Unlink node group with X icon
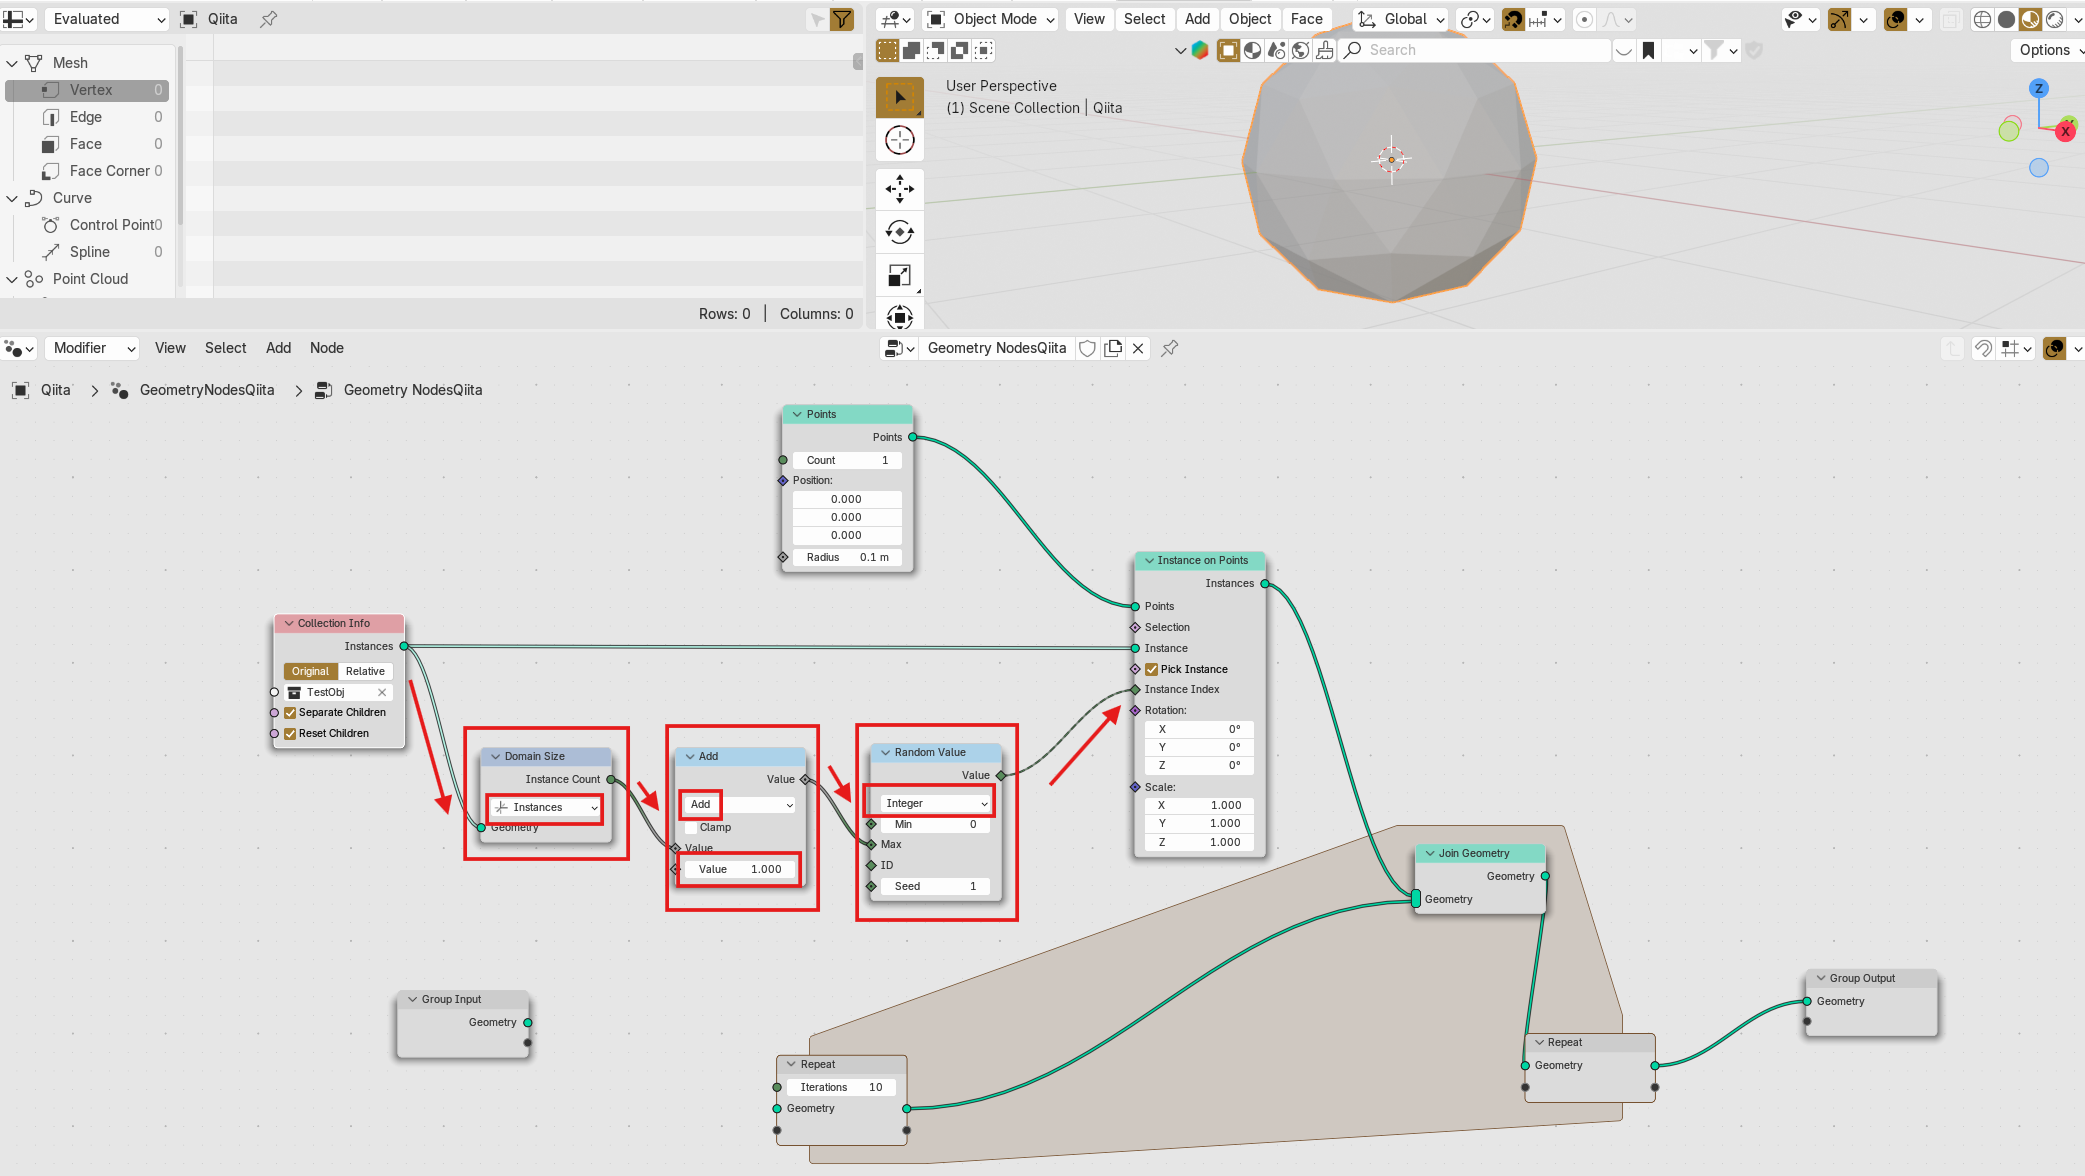 click(x=1138, y=348)
